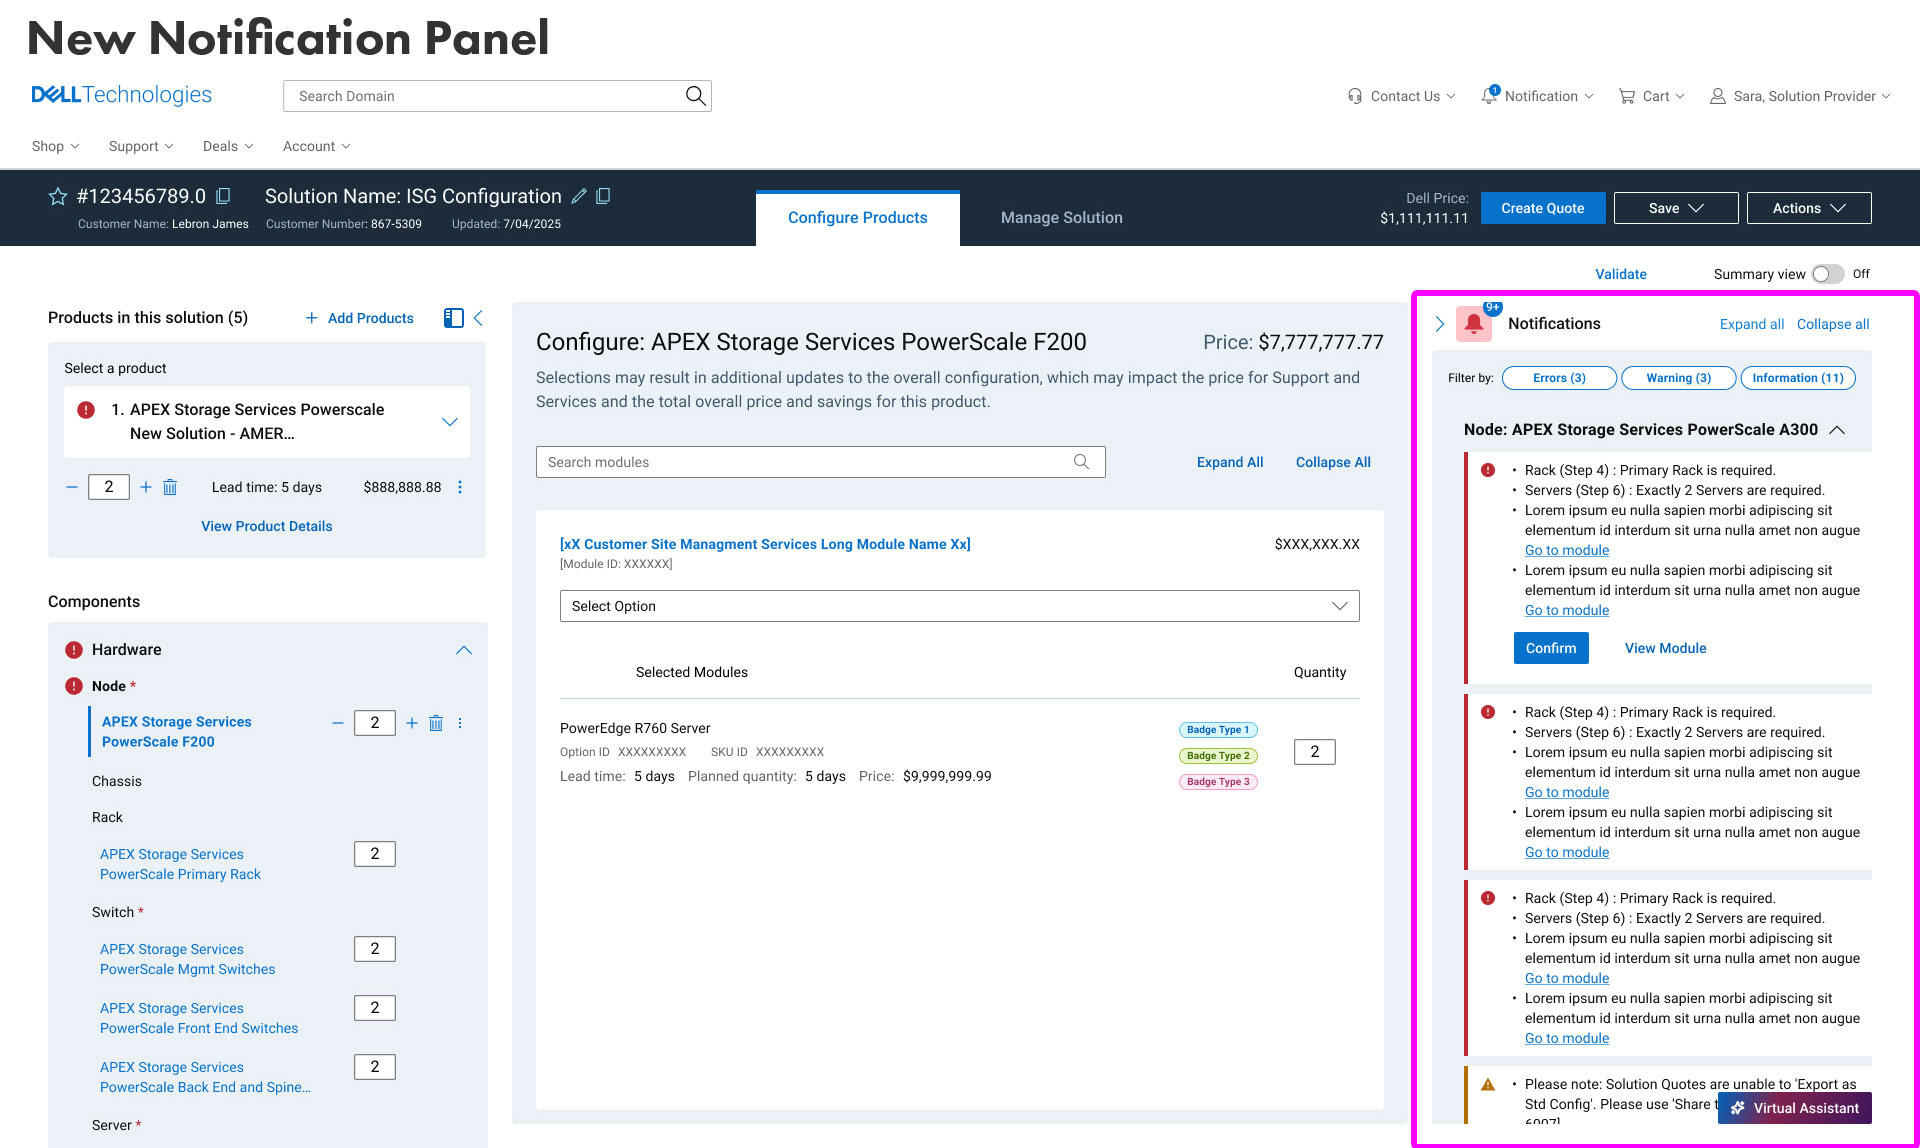Click the favorite star icon beside solution number
The height and width of the screenshot is (1148, 1920).
58,197
